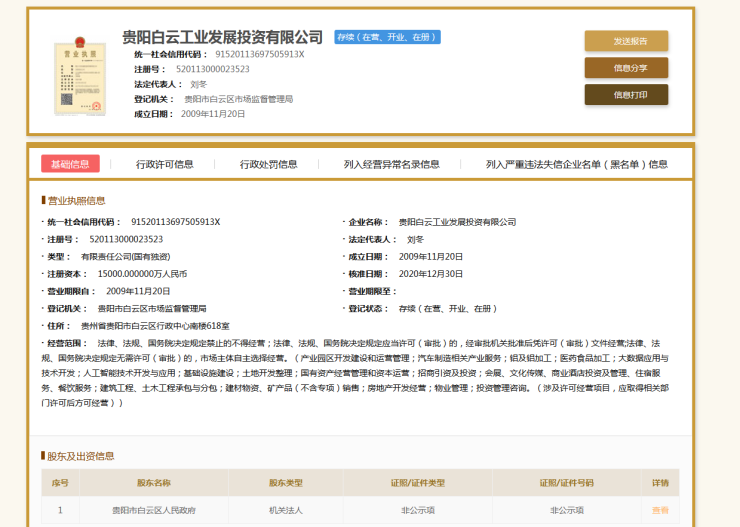
Task: Click the 企业名称 value in license info
Action: pos(457,222)
